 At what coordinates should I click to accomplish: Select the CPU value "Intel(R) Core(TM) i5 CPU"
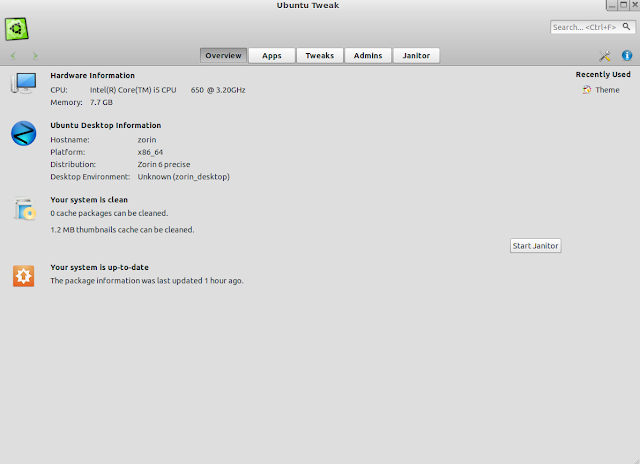pos(133,90)
